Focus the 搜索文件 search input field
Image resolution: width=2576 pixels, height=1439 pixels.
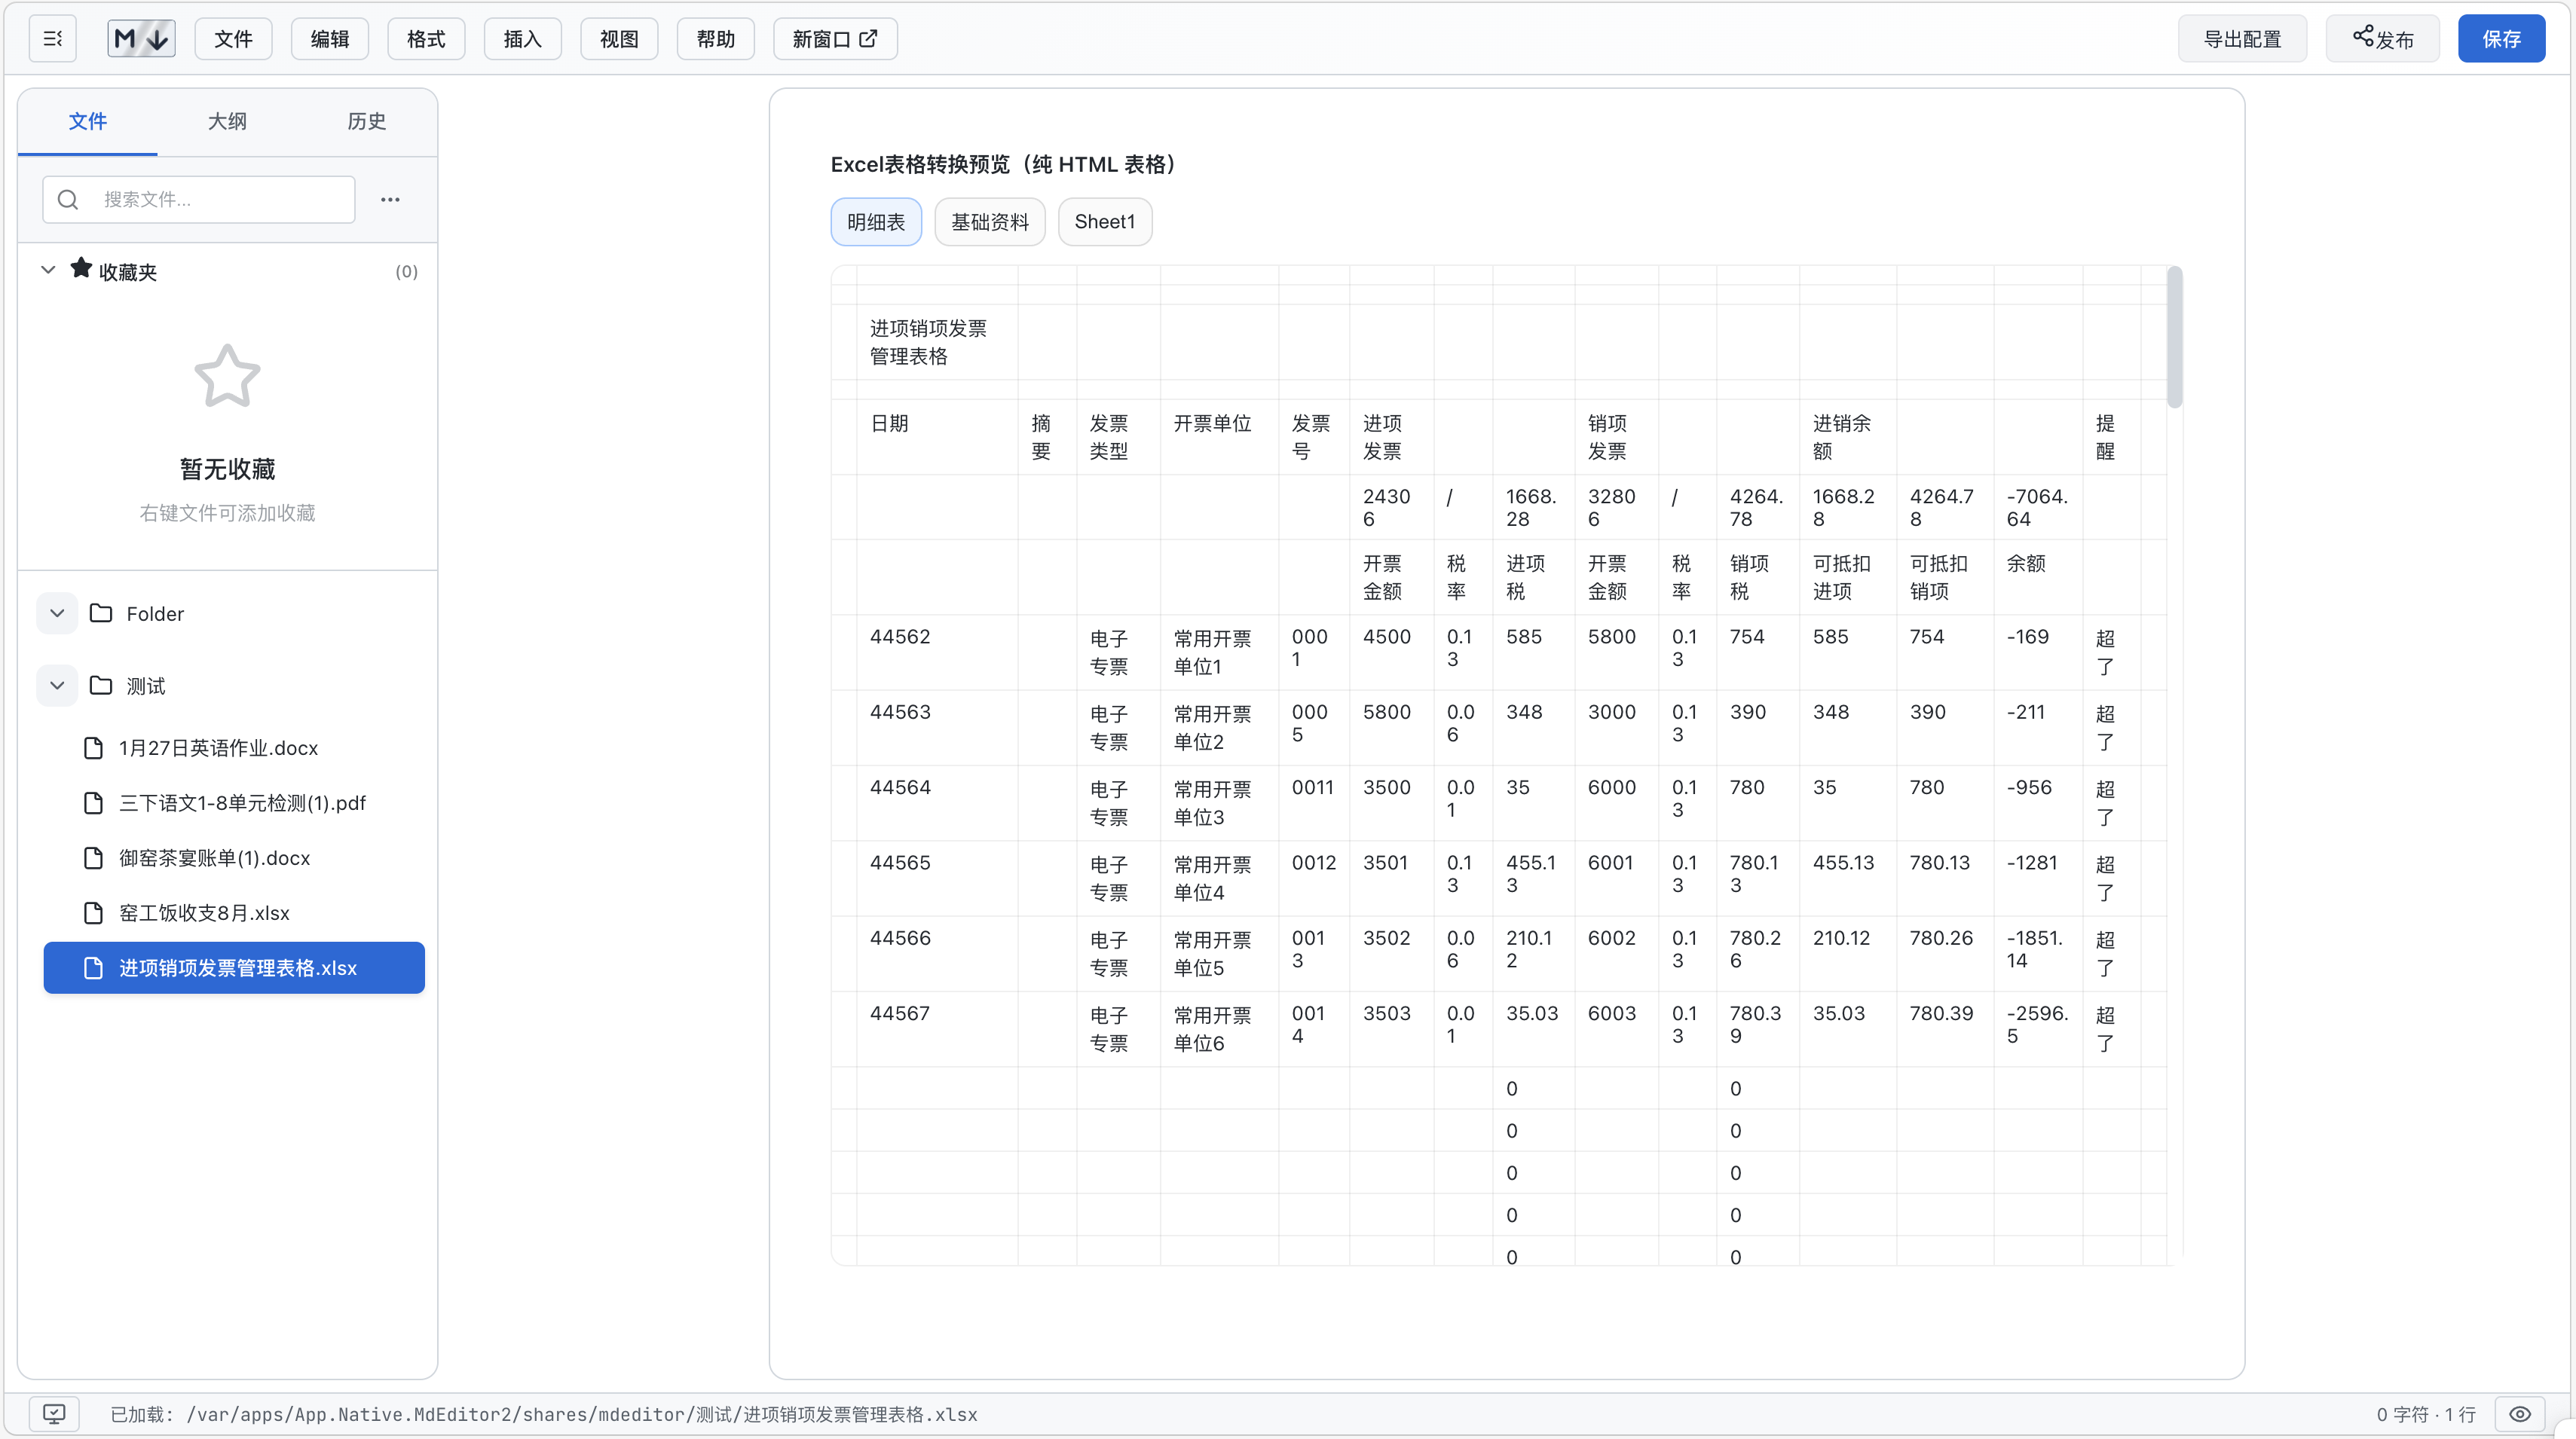click(x=220, y=200)
